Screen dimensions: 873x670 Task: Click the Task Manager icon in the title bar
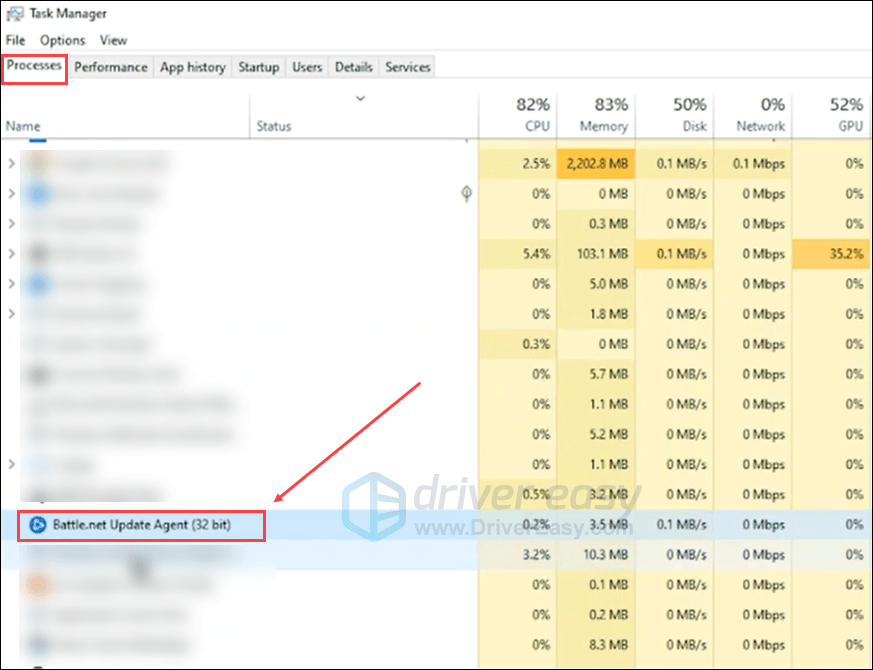tap(14, 13)
